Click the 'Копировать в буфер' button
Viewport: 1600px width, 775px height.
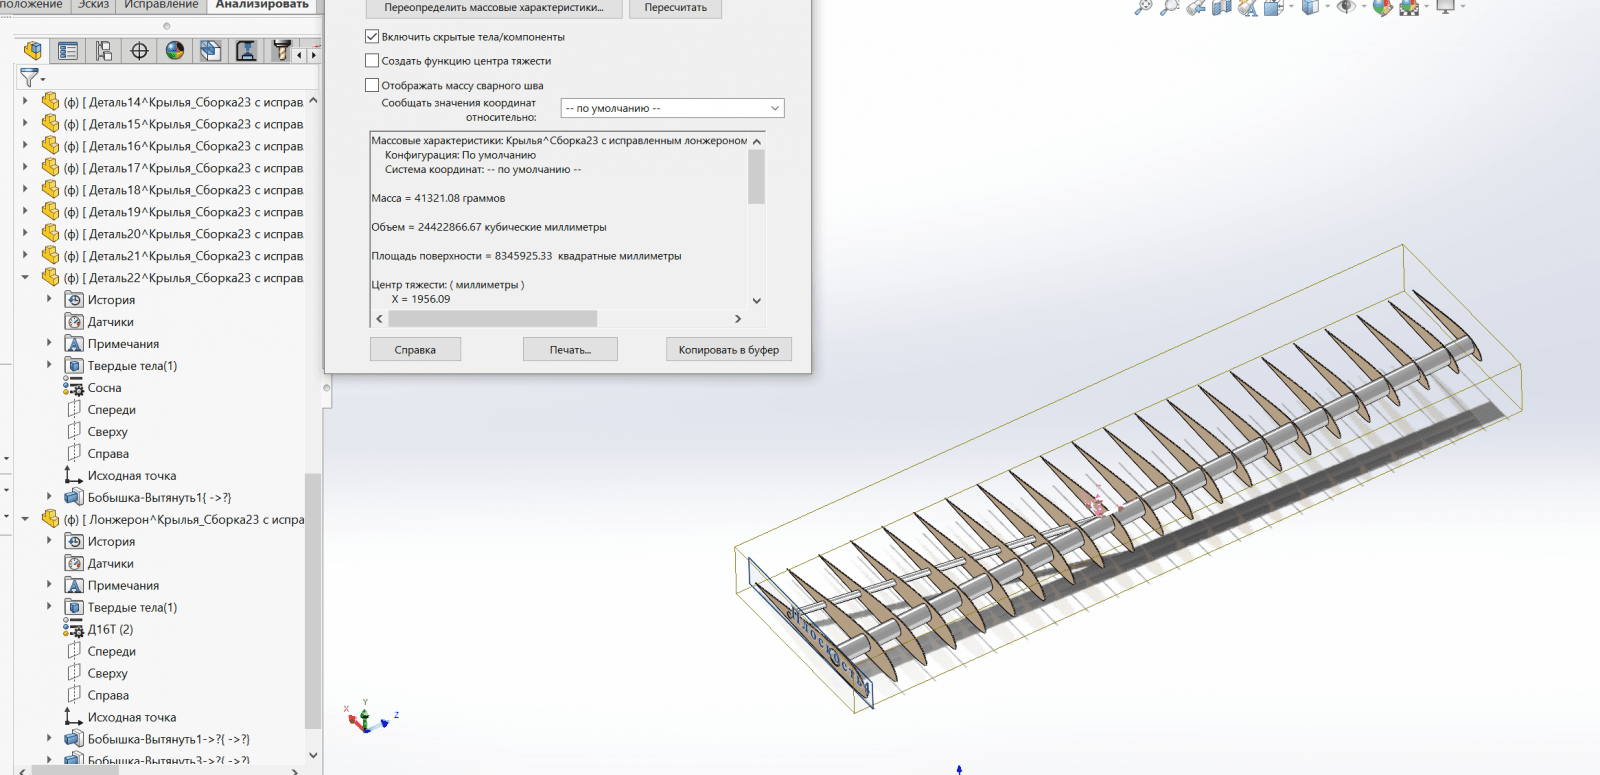click(x=728, y=350)
